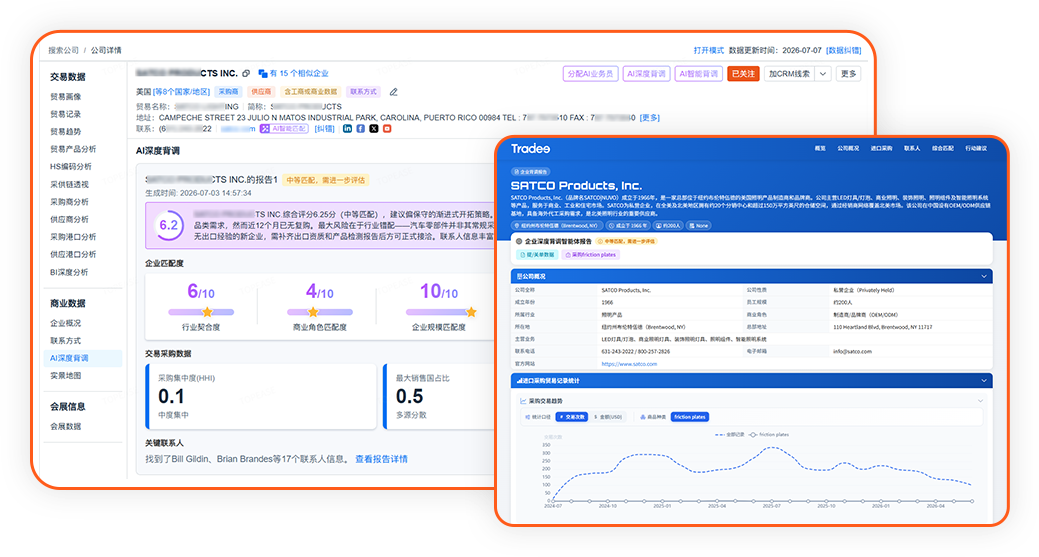Screen dimensions: 1039x557
Task: Open the company's YouTube icon
Action: [387, 128]
